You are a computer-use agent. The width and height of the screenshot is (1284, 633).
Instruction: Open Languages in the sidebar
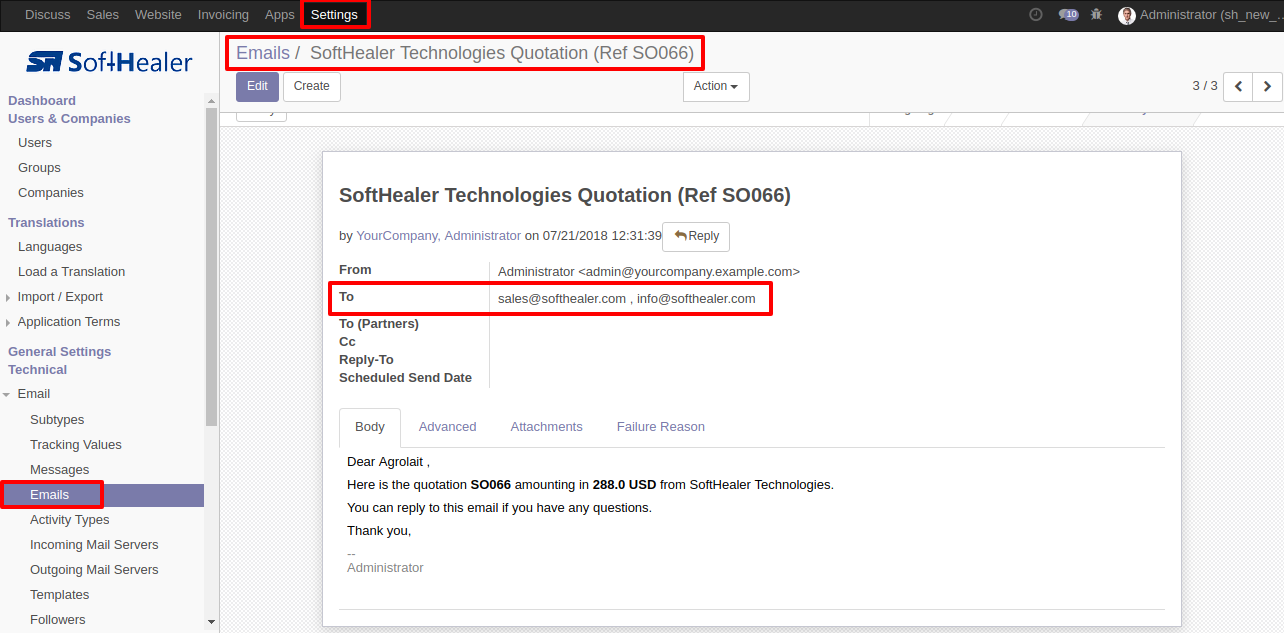50,247
